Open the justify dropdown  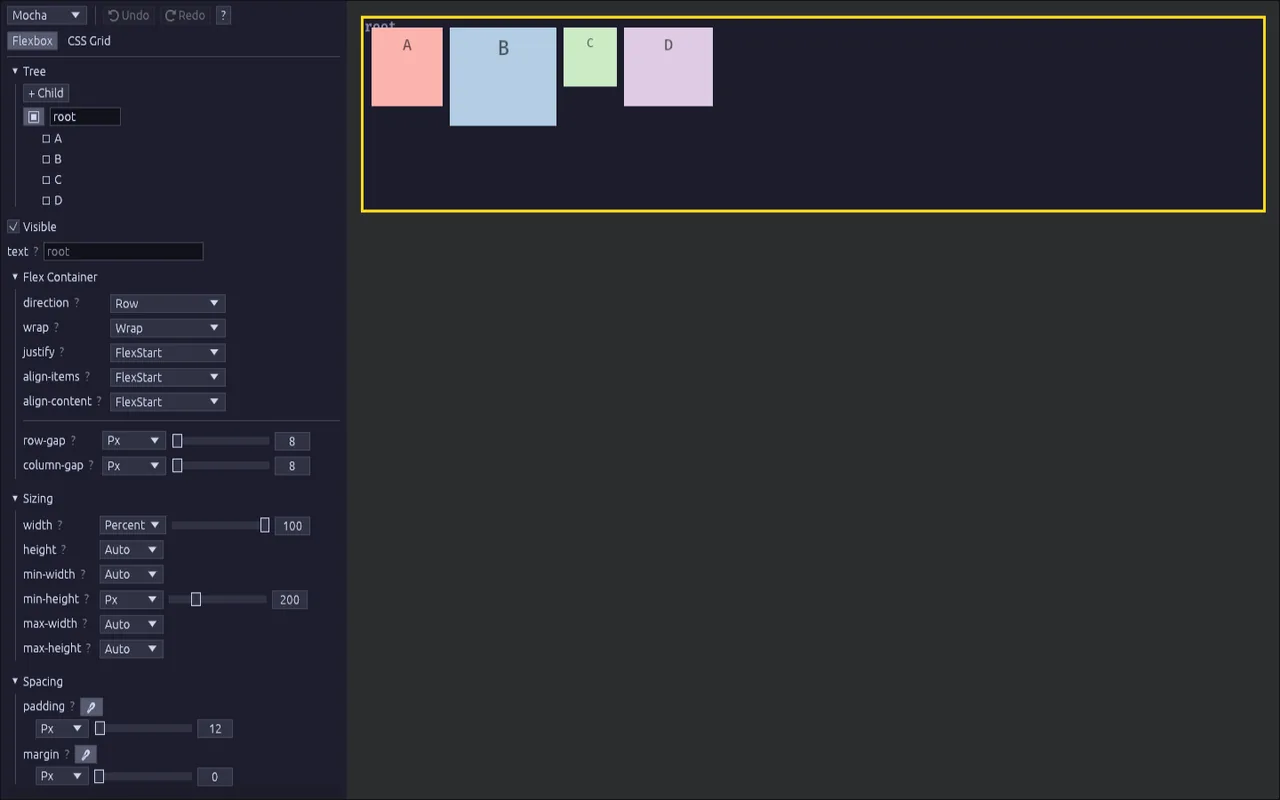point(167,352)
